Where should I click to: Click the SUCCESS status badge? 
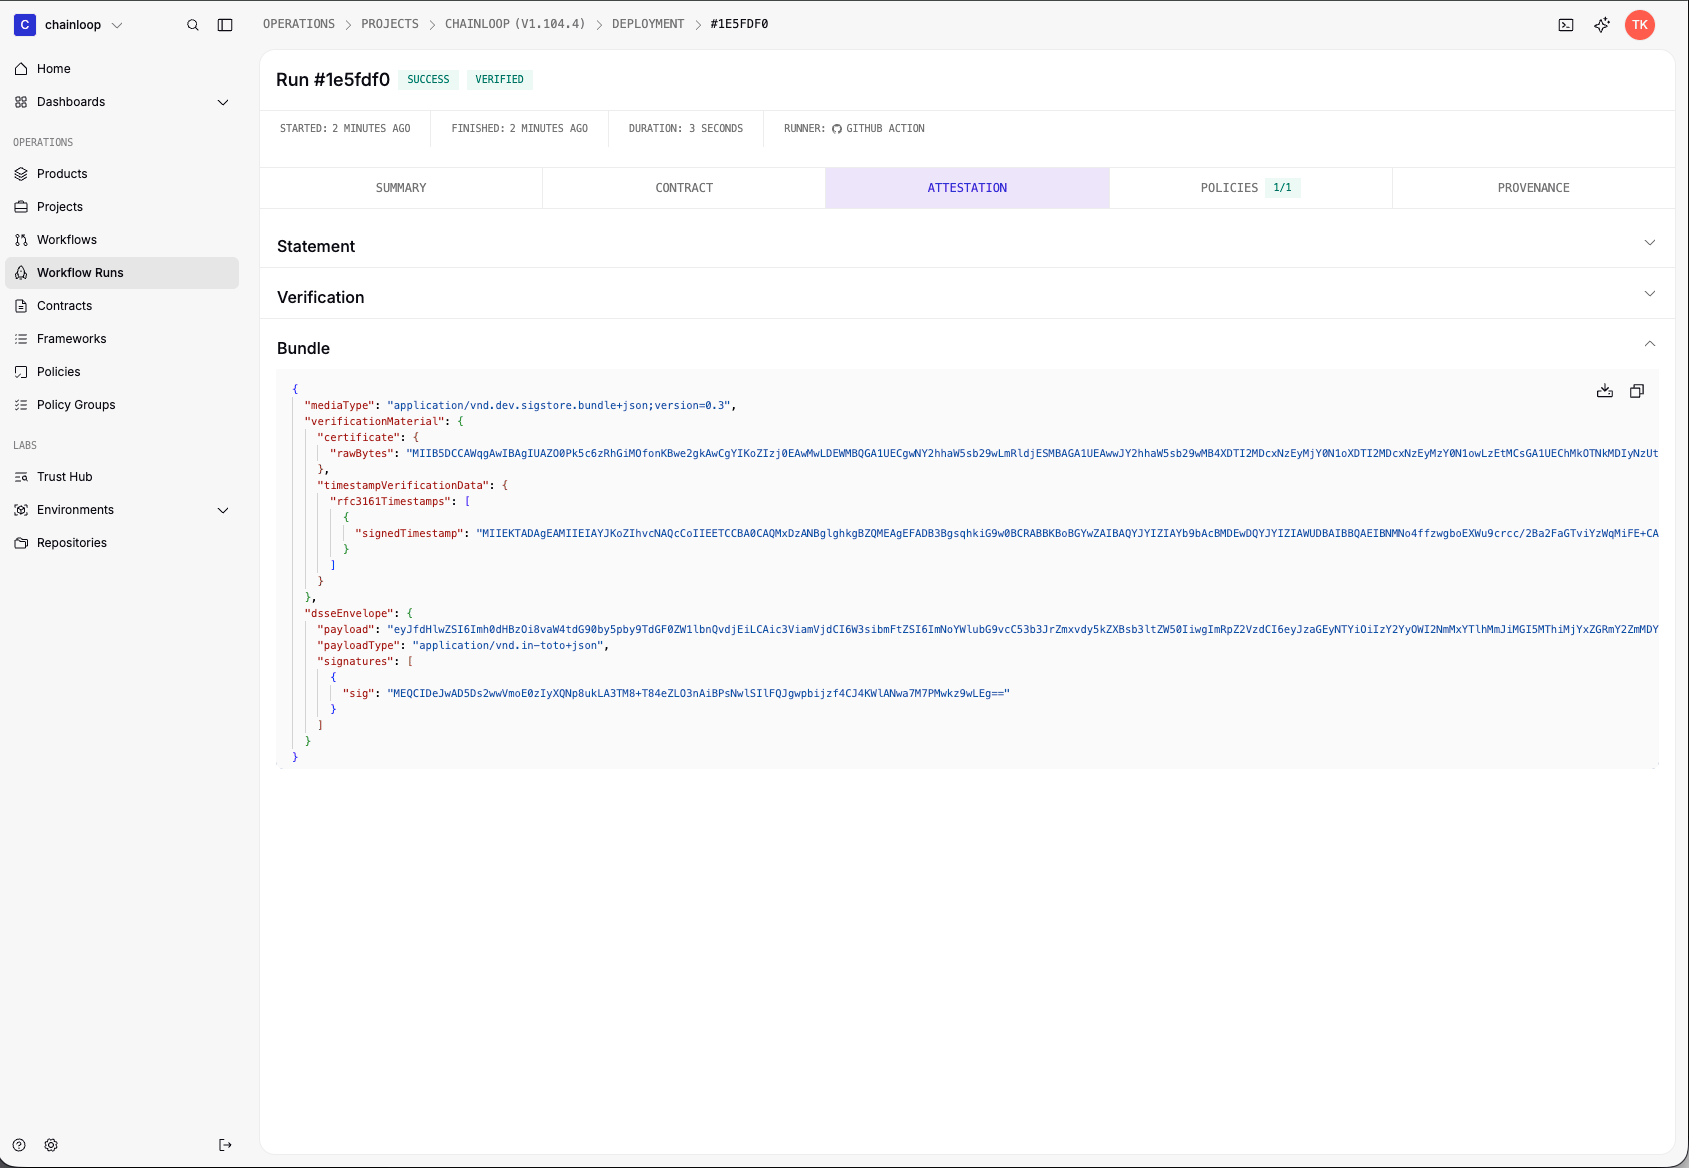pyautogui.click(x=428, y=80)
